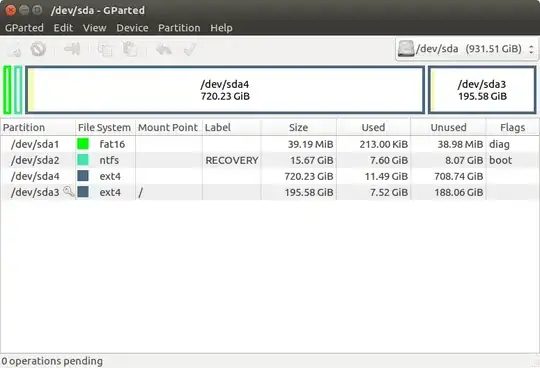
Task: Click the key lock icon beside /dev/sda3
Action: [x=69, y=191]
